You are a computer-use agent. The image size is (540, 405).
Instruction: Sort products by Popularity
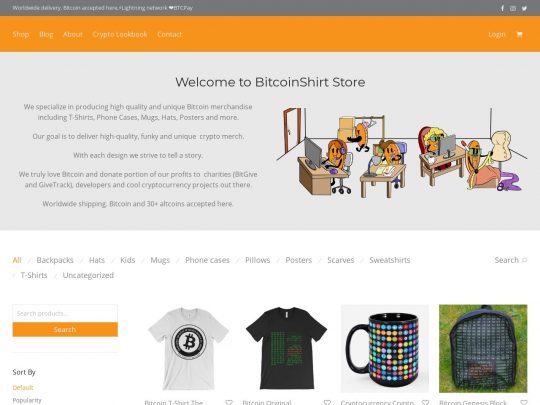(x=27, y=400)
